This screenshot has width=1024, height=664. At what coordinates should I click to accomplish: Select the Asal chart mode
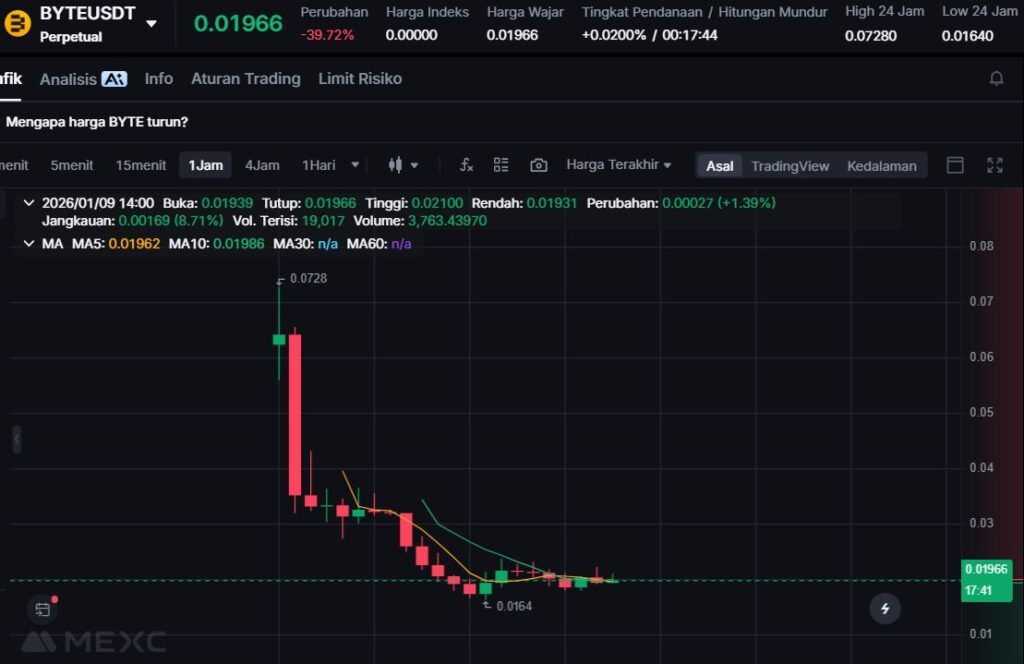point(720,166)
